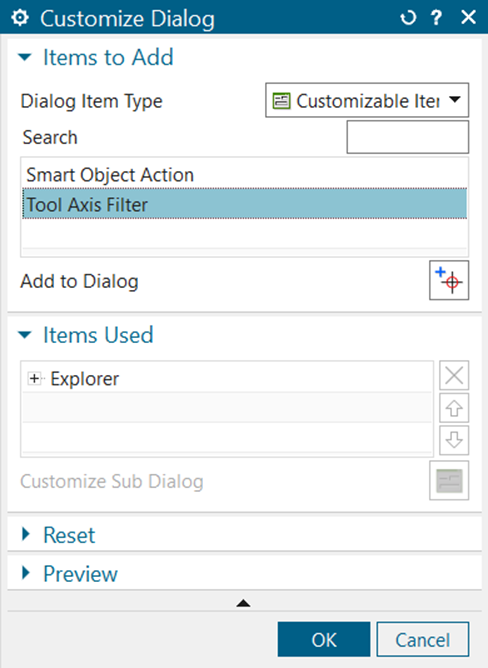The image size is (488, 668).
Task: Open the Dialog Item Type dropdown
Action: coord(367,100)
